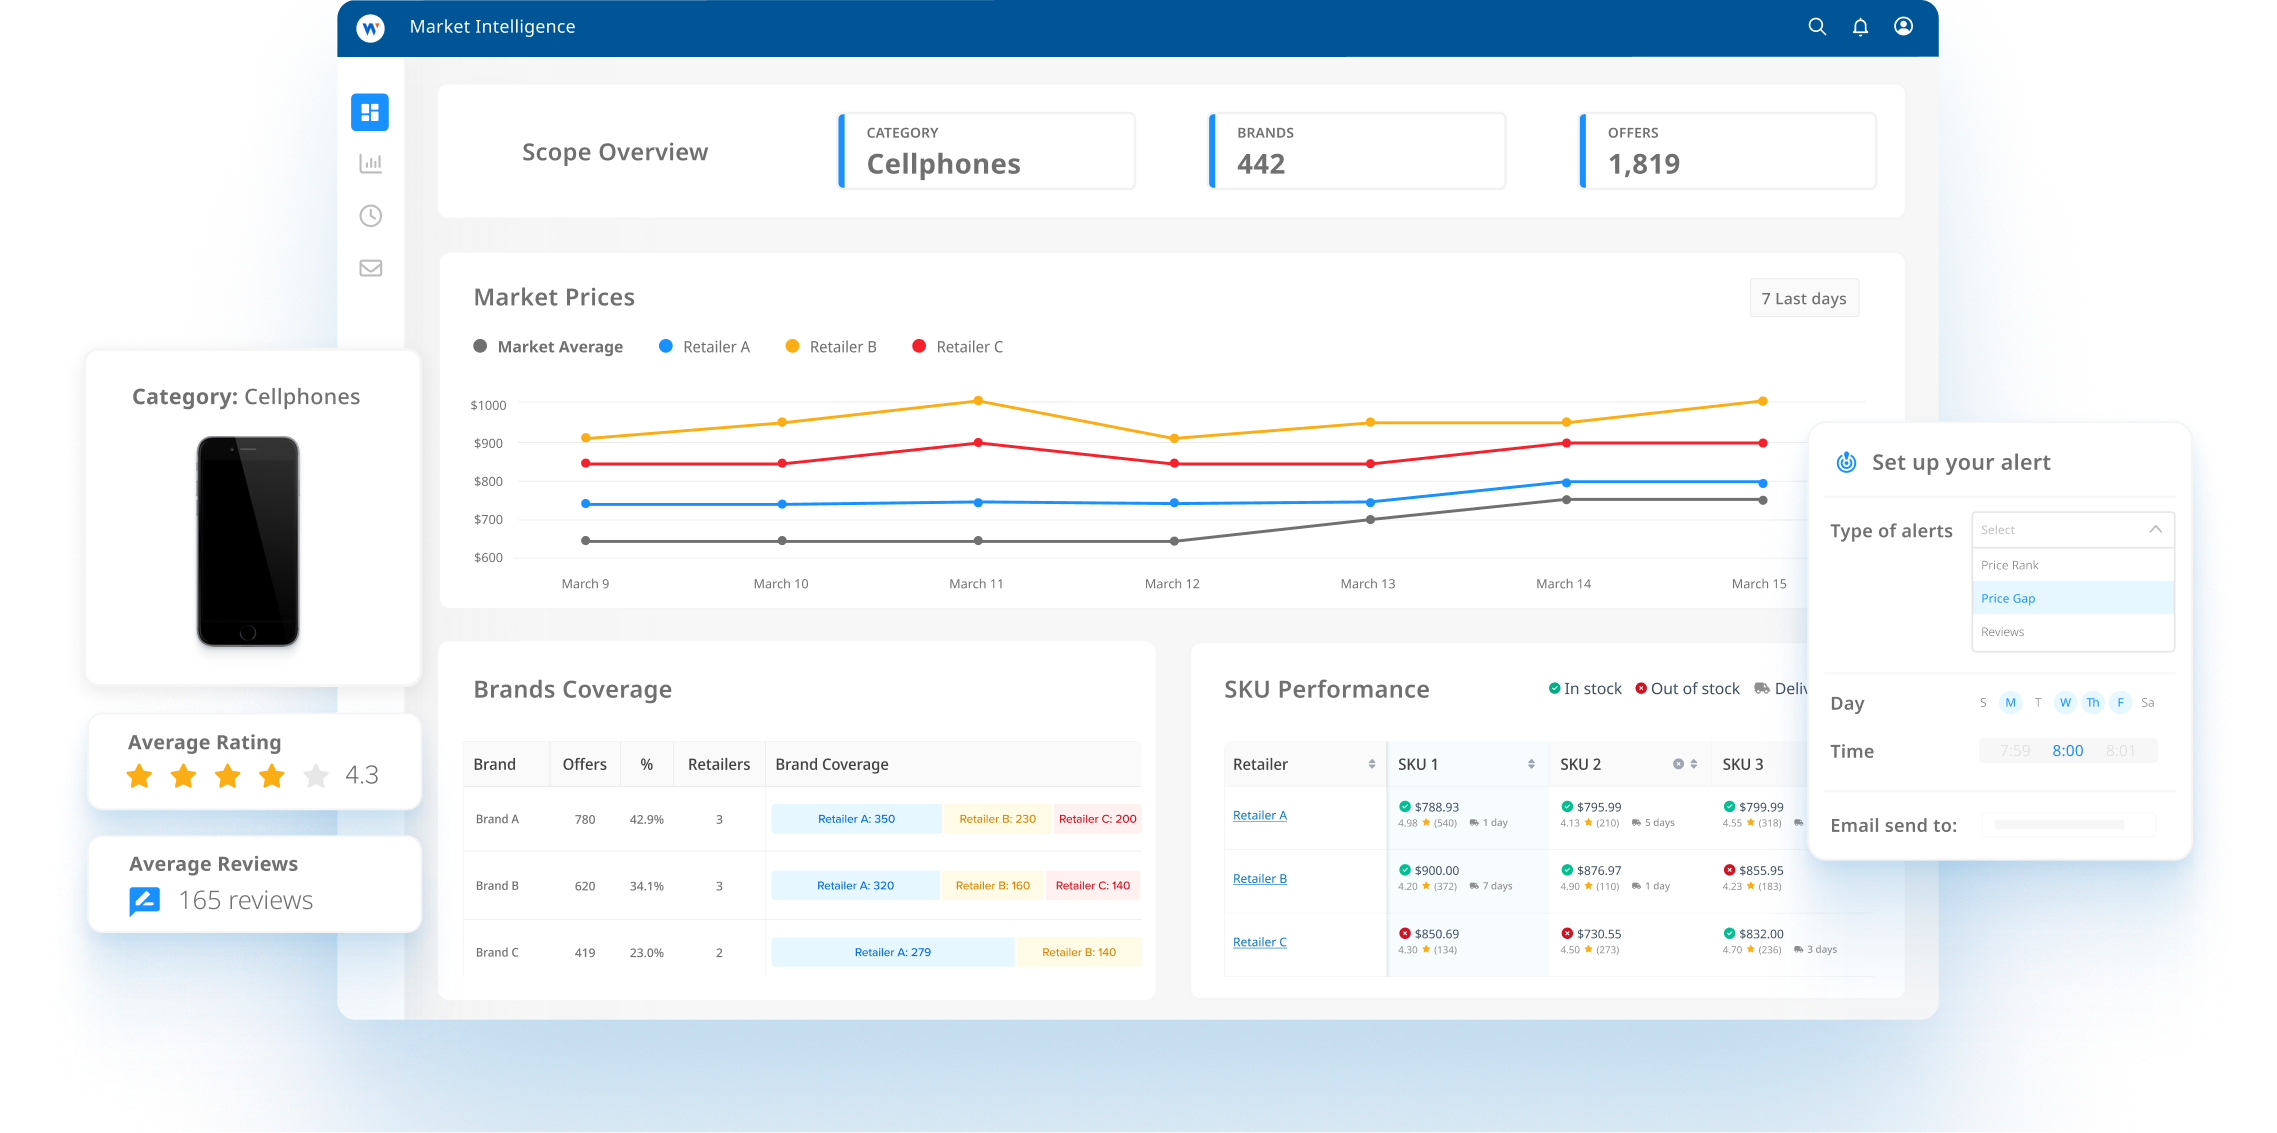This screenshot has height=1133, width=2277.
Task: Choose Reviews alert type
Action: point(2072,632)
